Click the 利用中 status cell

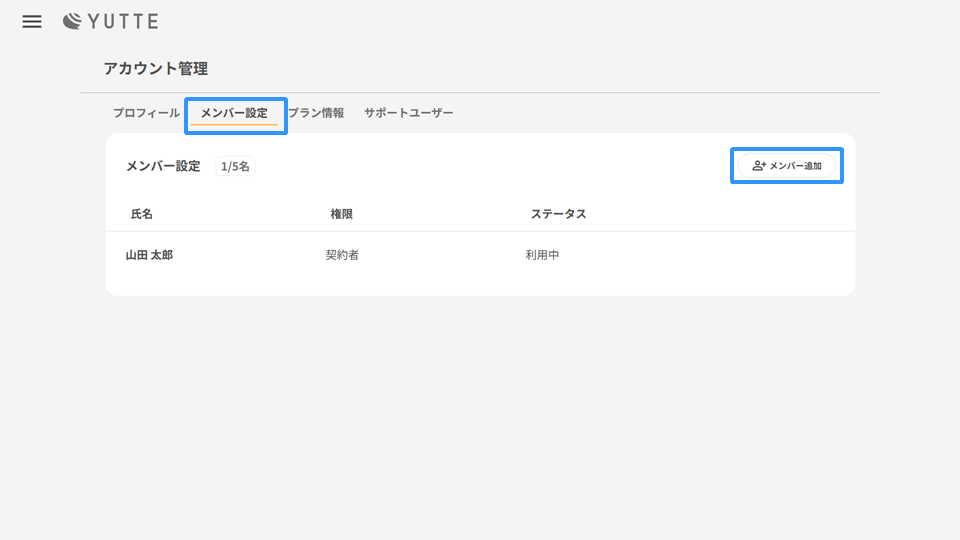pyautogui.click(x=542, y=255)
